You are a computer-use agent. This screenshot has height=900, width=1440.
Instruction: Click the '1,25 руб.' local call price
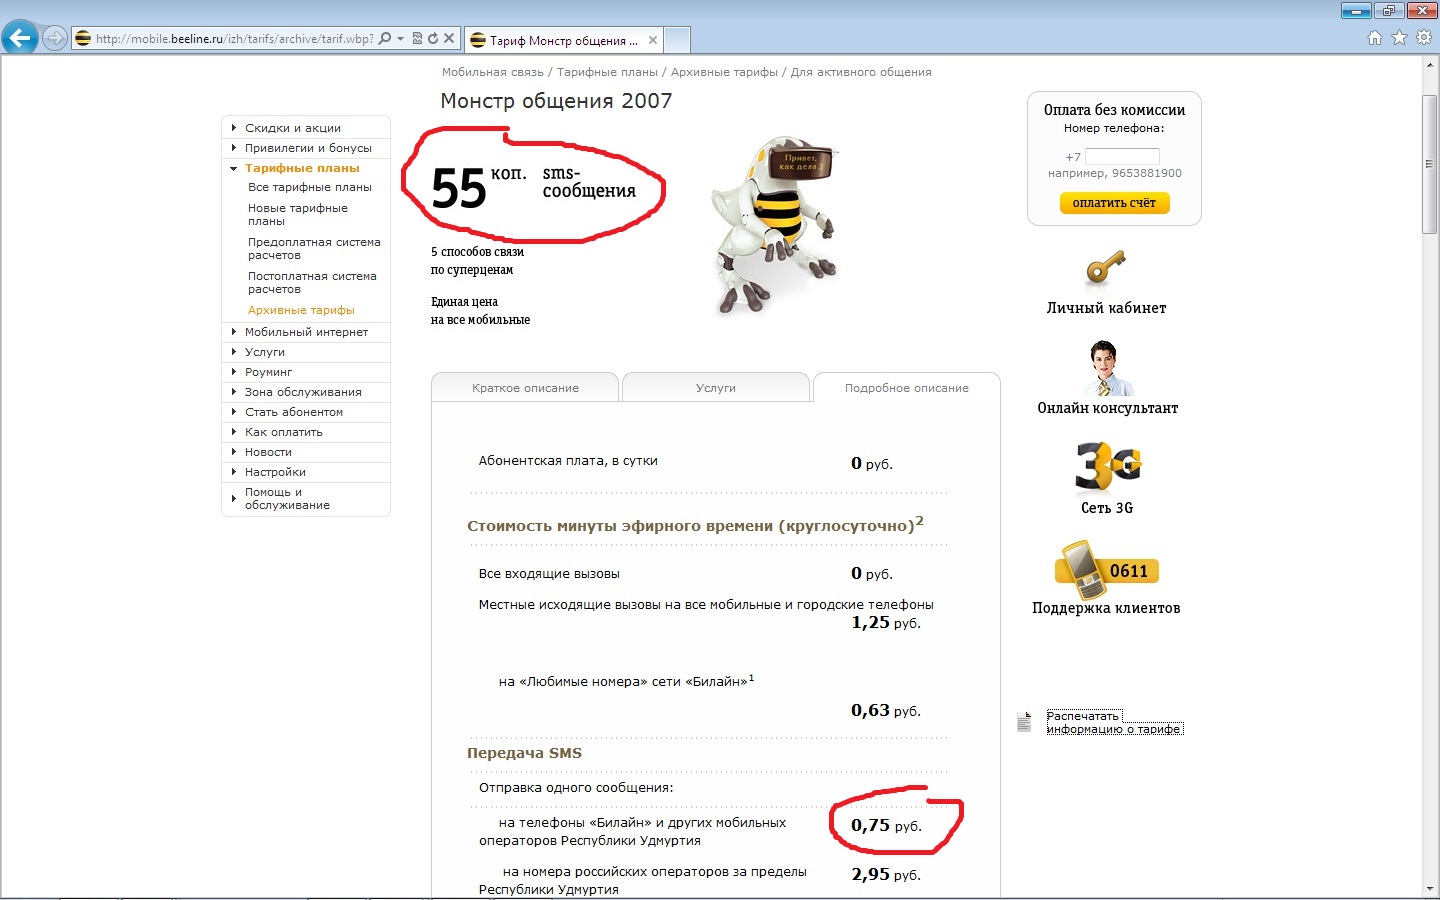pos(886,622)
